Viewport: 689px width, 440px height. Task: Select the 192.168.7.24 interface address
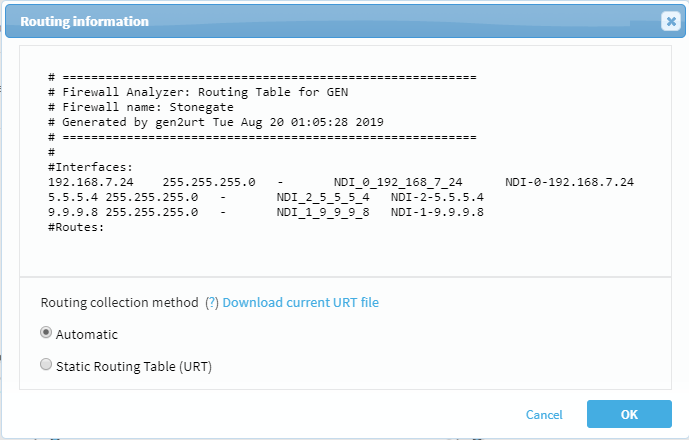pyautogui.click(x=90, y=182)
